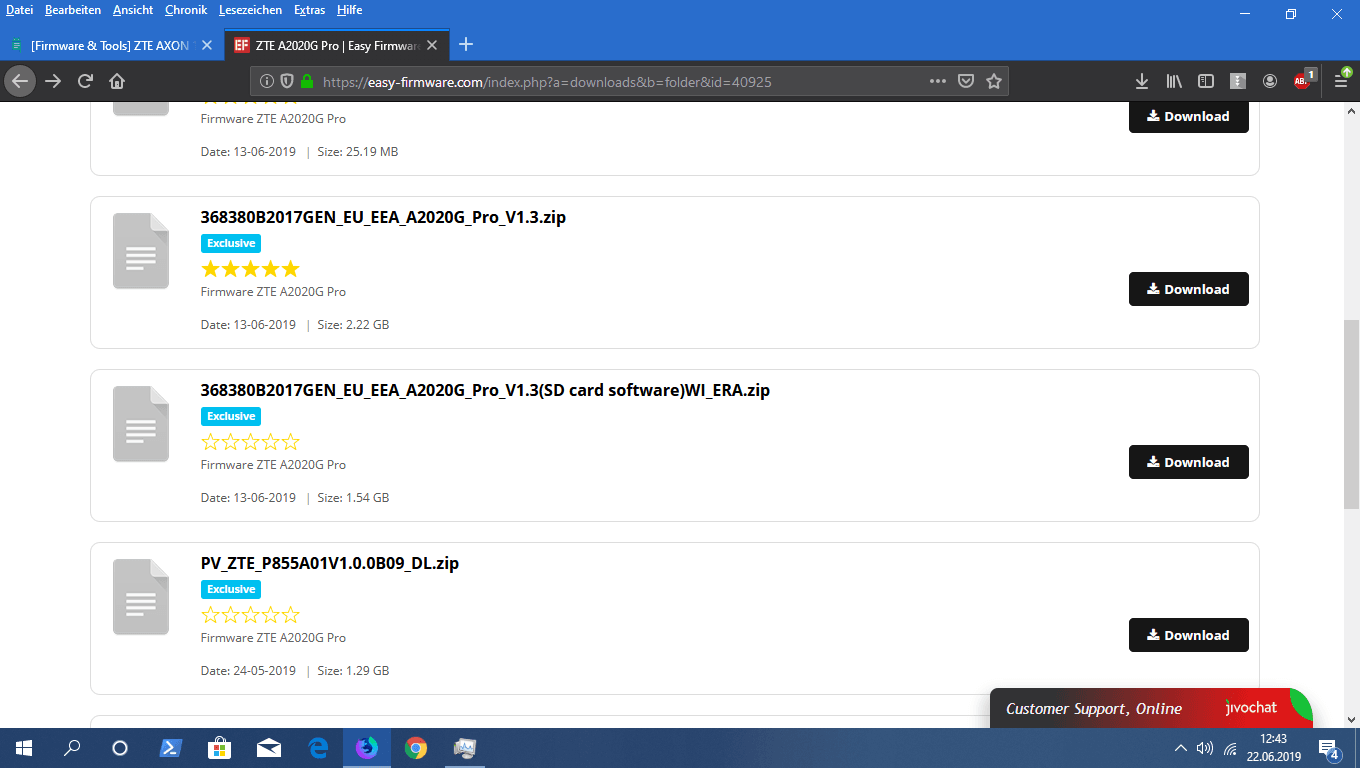This screenshot has width=1360, height=768.
Task: Open page actions three-dots menu
Action: [938, 81]
